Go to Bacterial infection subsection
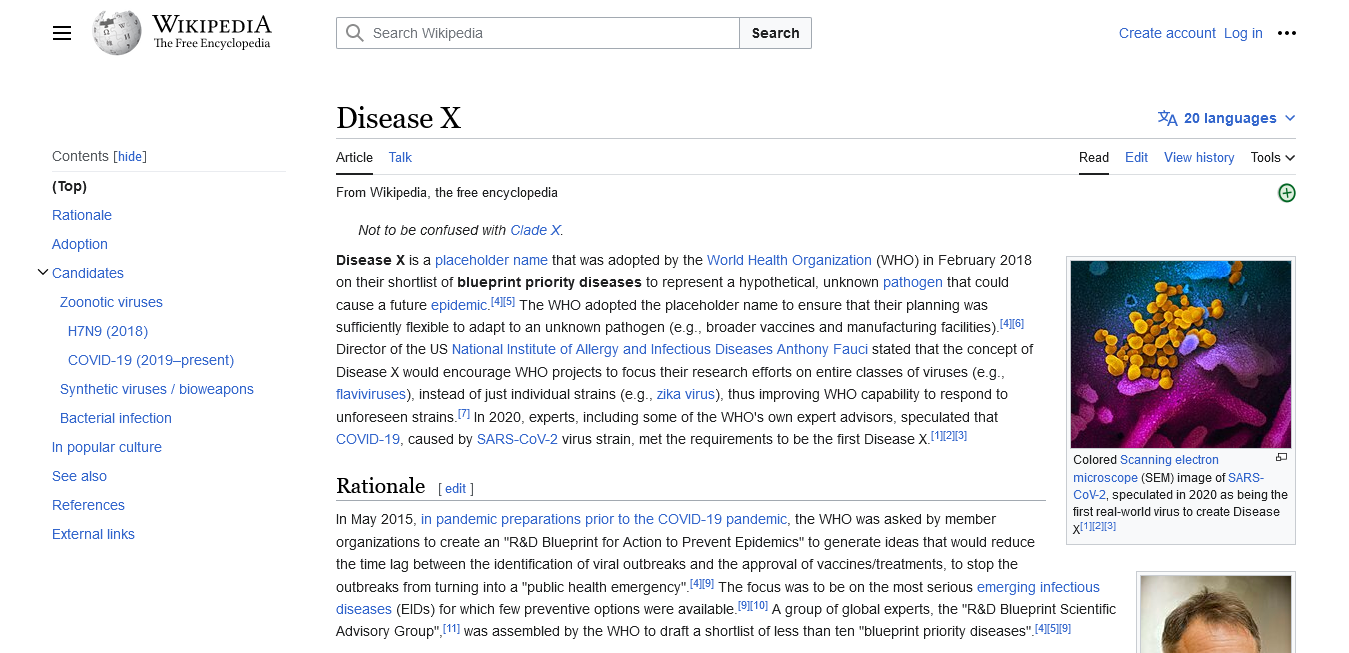Image resolution: width=1349 pixels, height=653 pixels. tap(116, 418)
